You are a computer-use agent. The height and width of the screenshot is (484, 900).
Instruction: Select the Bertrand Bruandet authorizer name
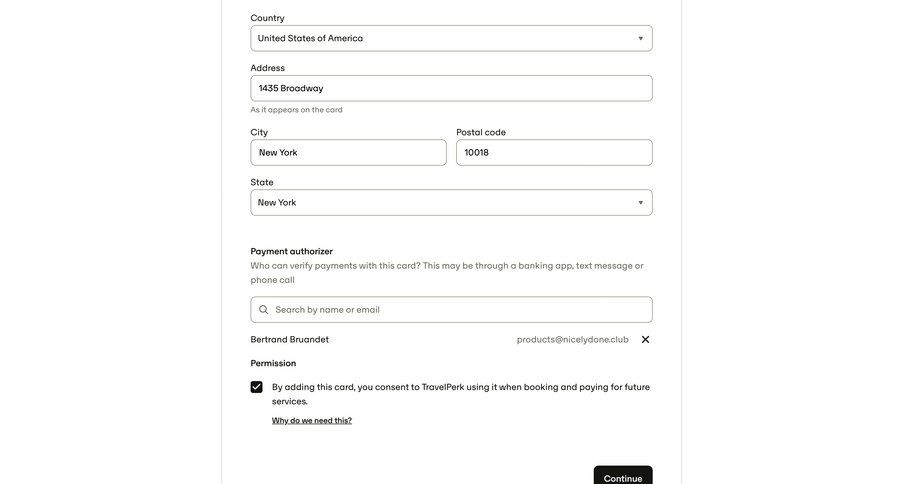tap(290, 340)
